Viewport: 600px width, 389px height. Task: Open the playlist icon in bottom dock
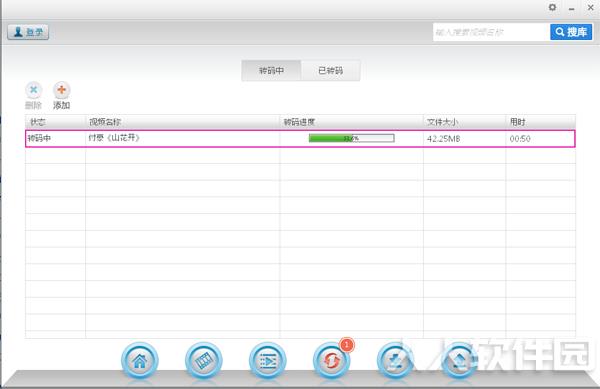(x=267, y=361)
